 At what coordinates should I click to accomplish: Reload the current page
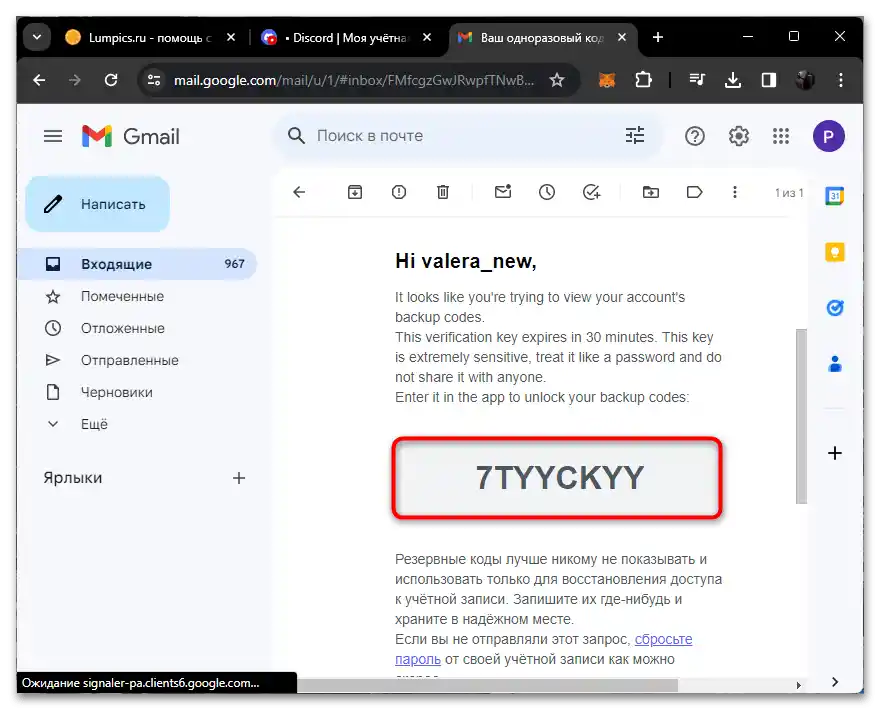pos(111,80)
